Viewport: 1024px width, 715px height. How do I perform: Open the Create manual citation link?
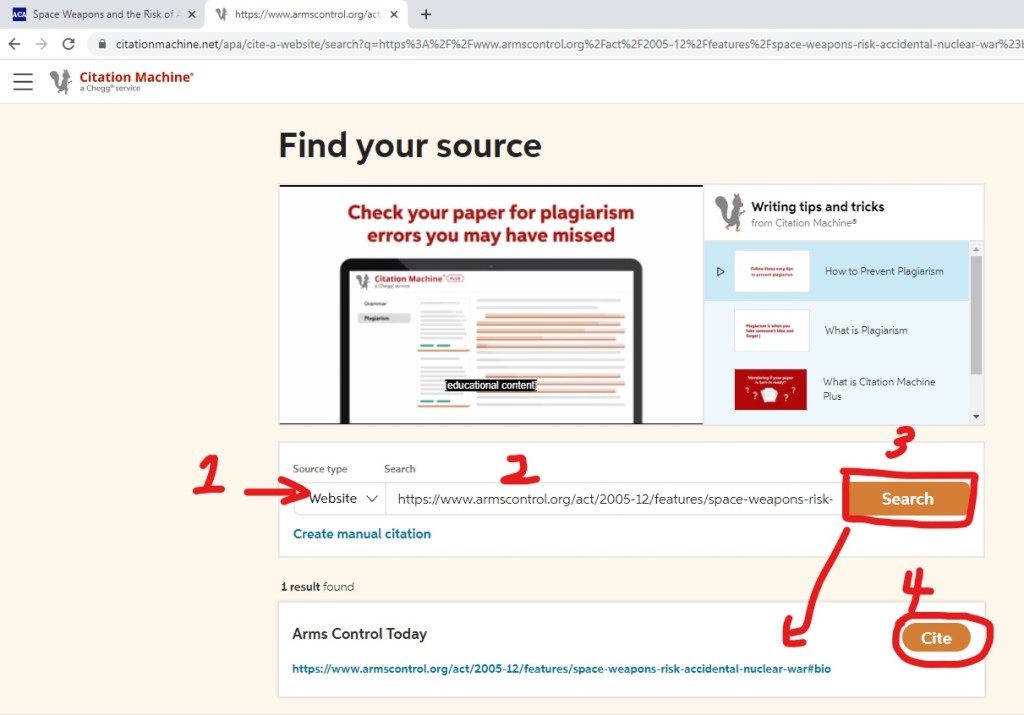pos(361,534)
